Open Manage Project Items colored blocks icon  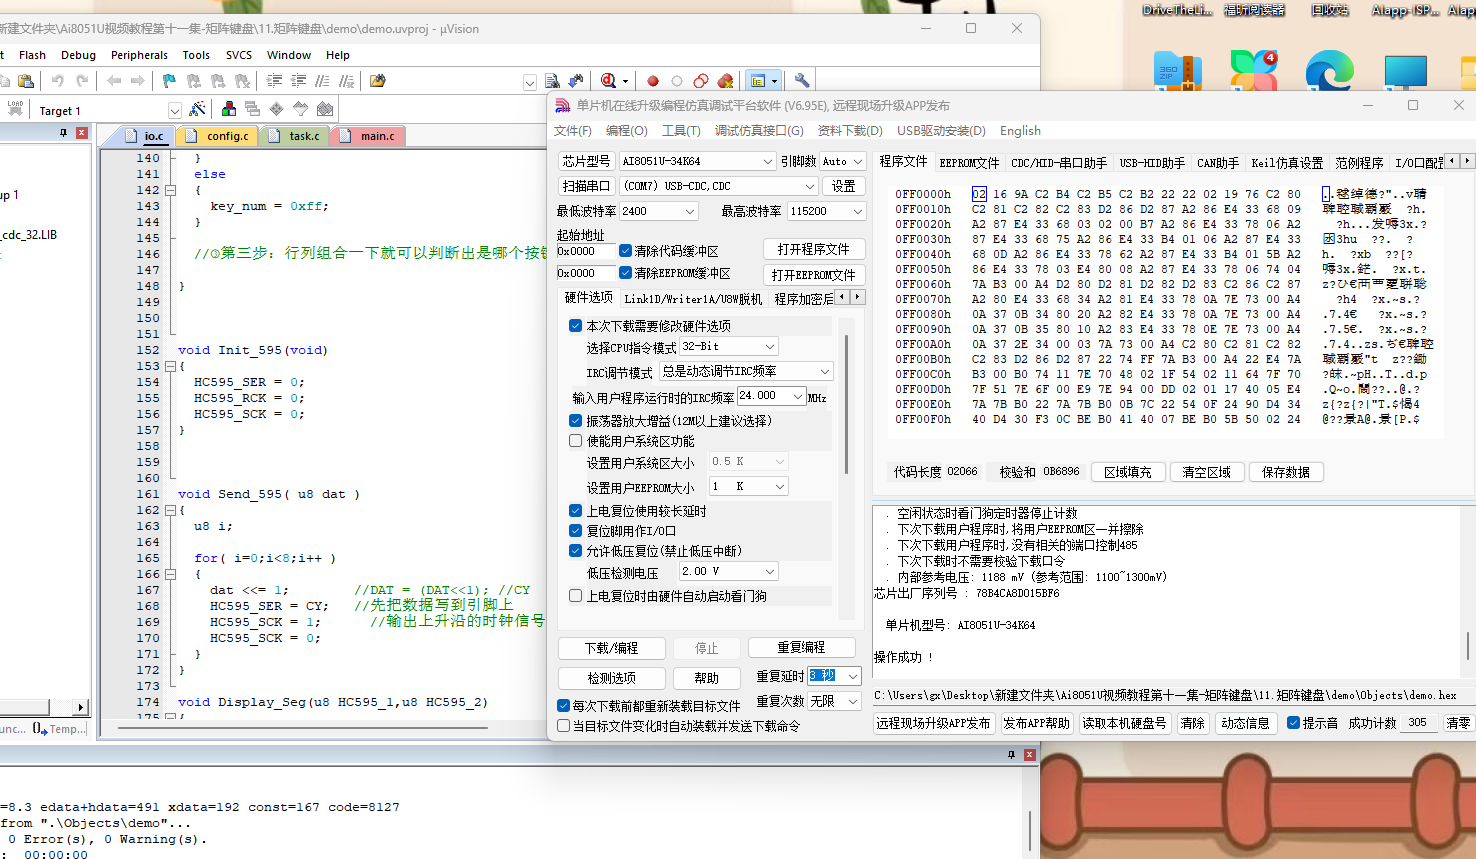[x=229, y=109]
